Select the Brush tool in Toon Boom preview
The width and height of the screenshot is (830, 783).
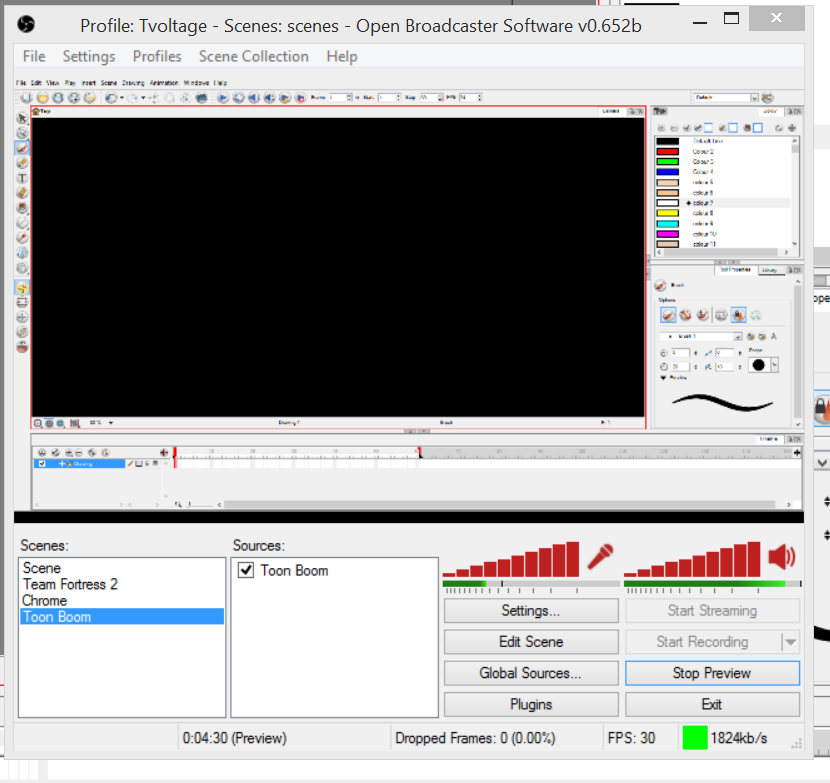click(x=22, y=148)
